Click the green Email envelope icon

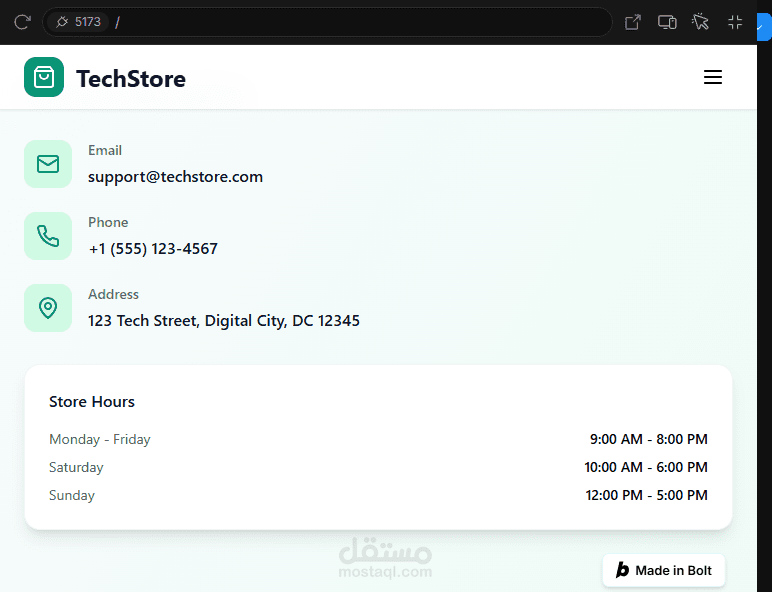48,164
